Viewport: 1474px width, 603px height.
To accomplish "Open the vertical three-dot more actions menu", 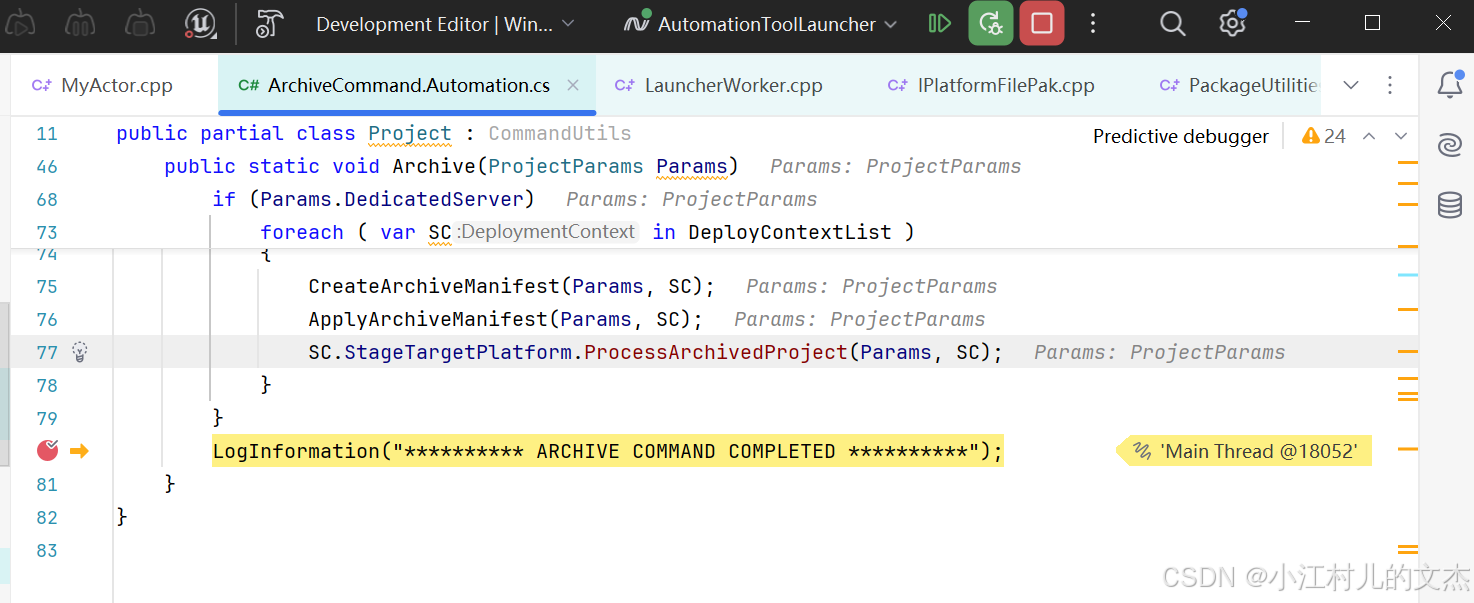I will [x=1093, y=24].
